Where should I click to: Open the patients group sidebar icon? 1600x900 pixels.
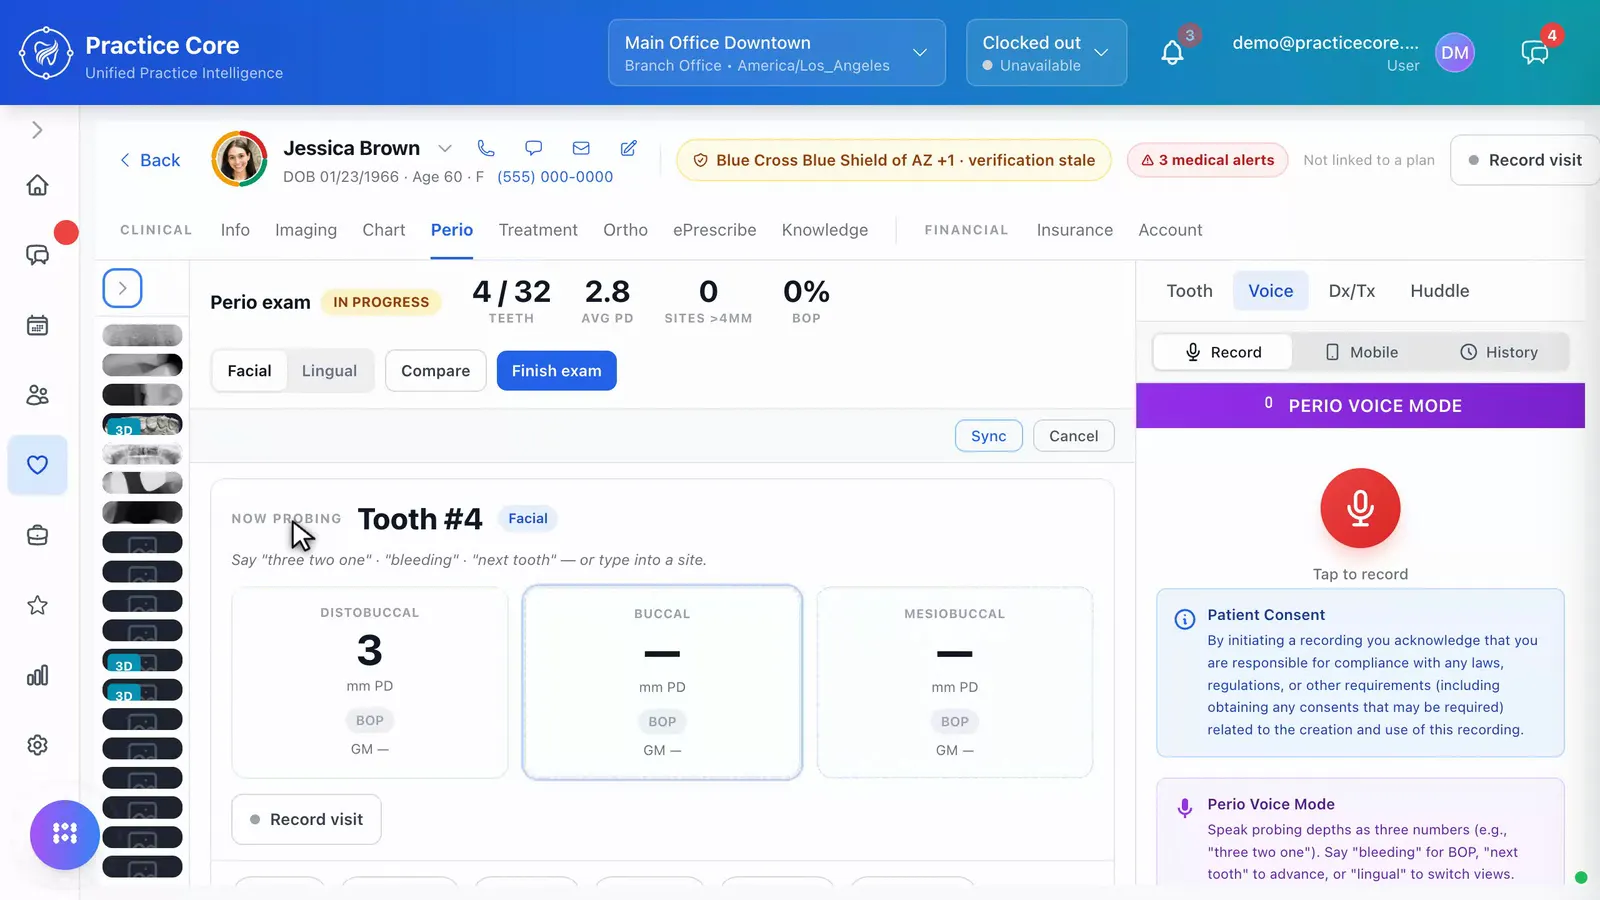tap(37, 395)
